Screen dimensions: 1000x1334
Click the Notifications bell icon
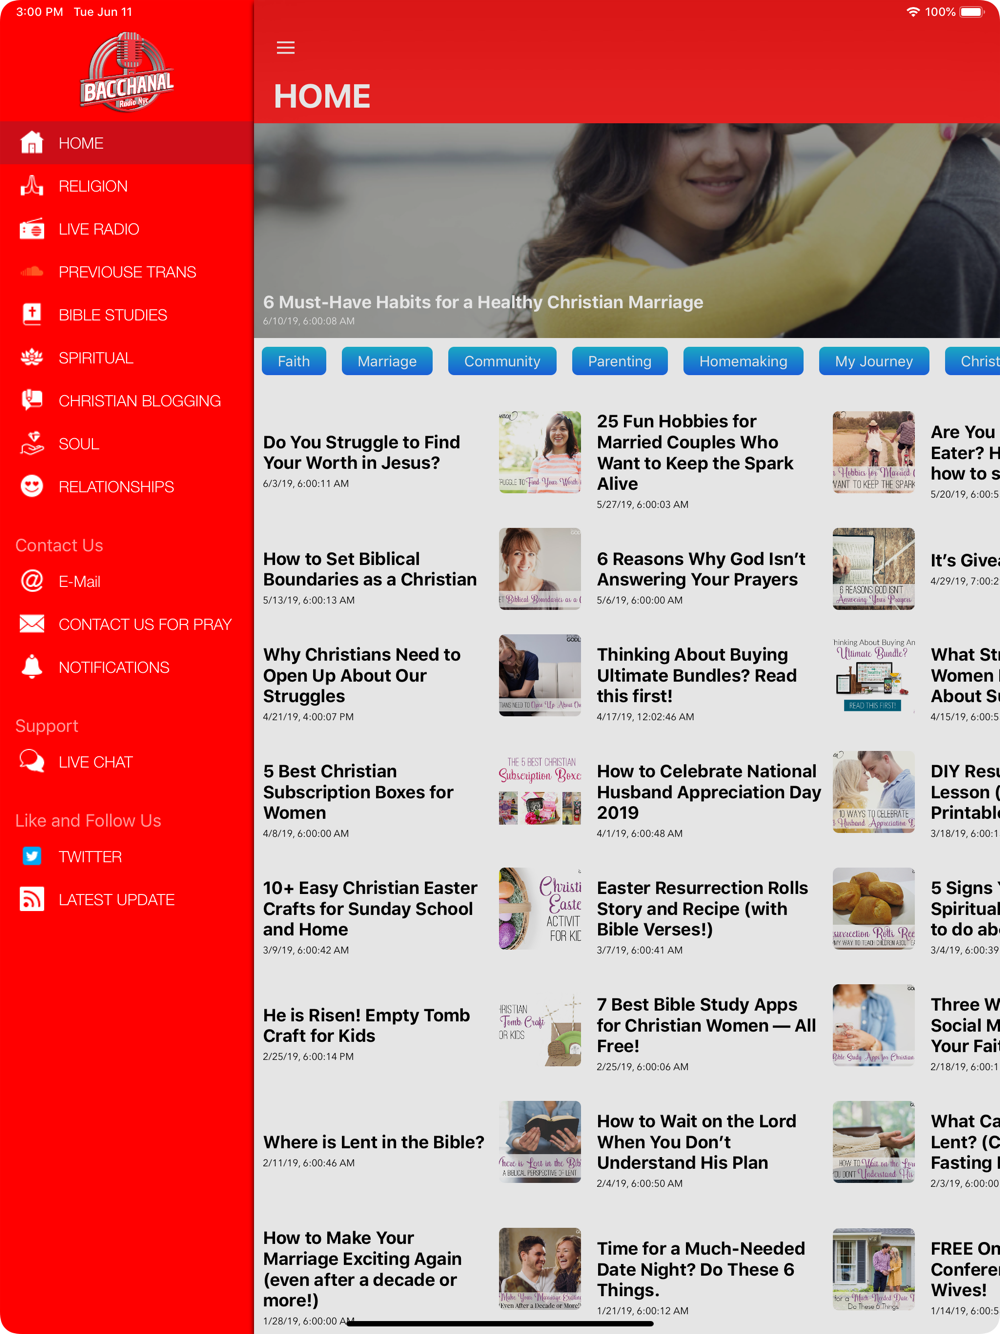click(x=32, y=667)
